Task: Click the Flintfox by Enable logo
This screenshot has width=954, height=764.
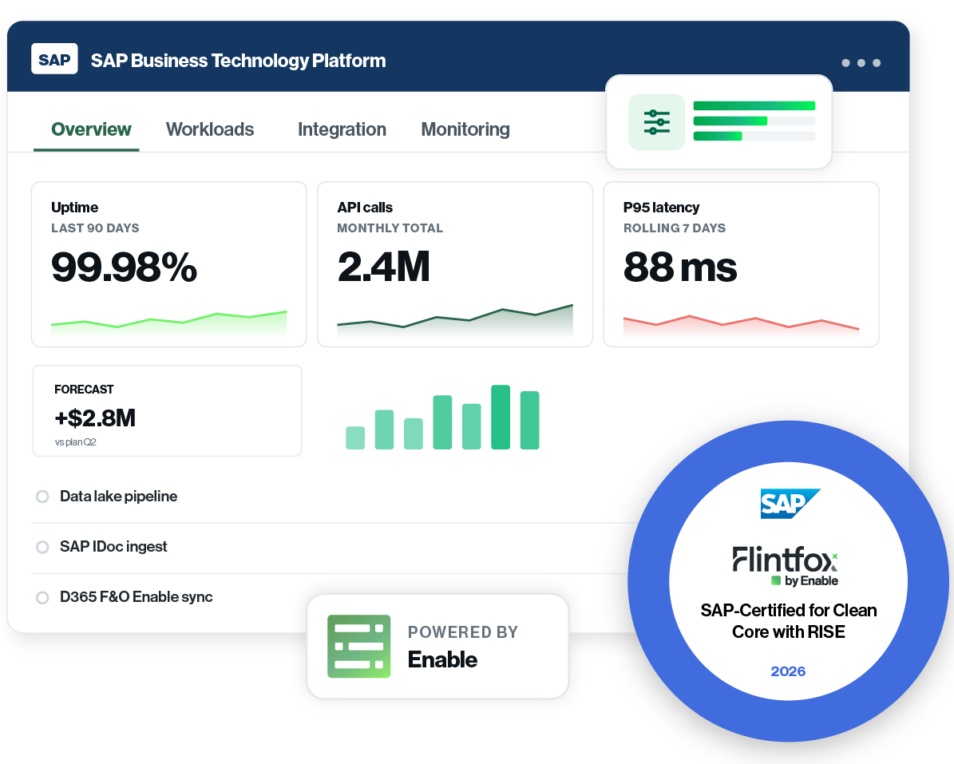Action: (785, 566)
